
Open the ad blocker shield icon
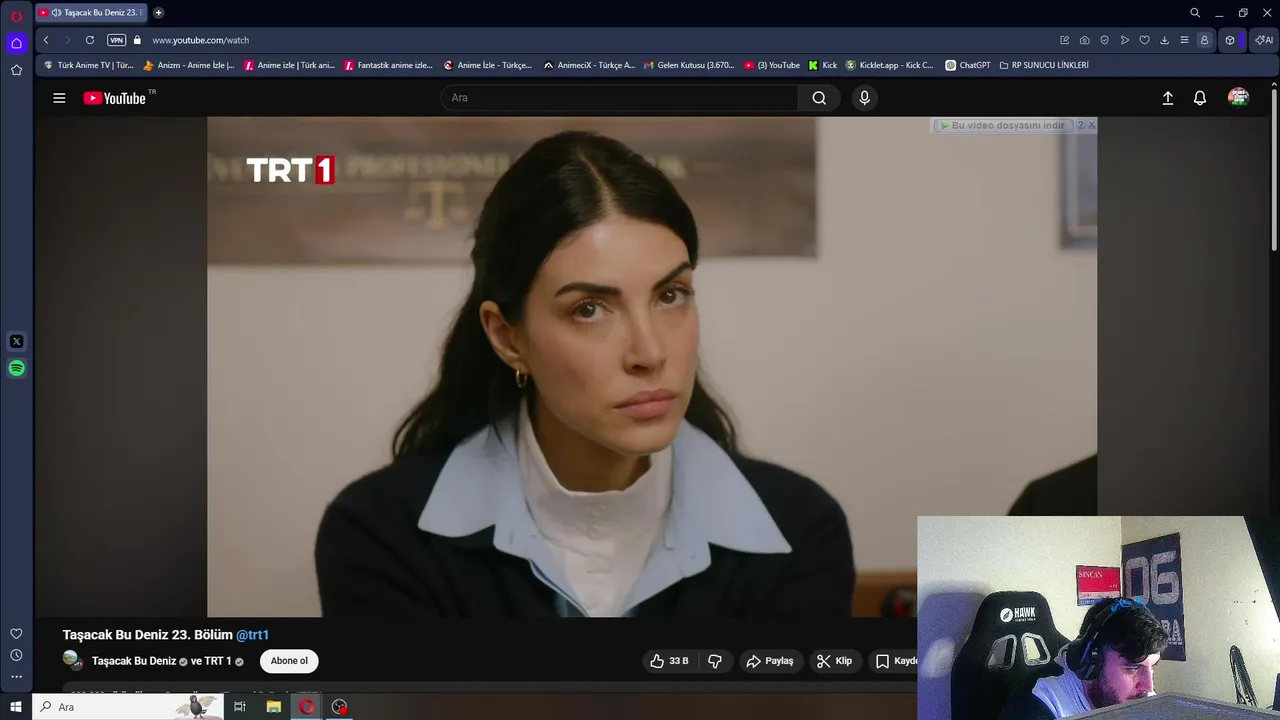pos(1105,40)
